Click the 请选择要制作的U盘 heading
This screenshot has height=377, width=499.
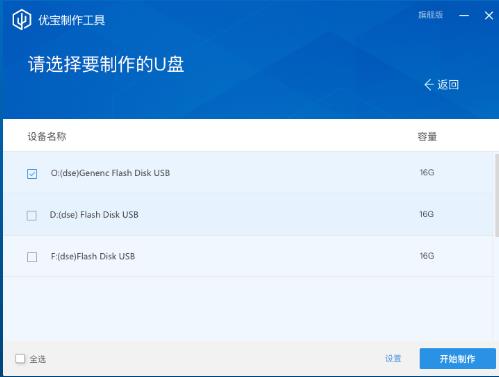tap(106, 64)
